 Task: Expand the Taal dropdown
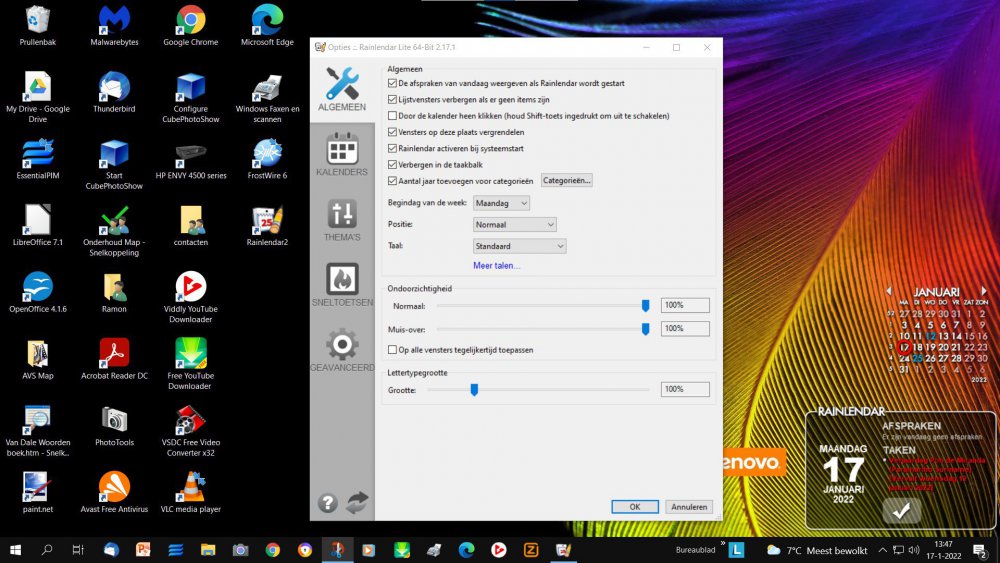(x=519, y=246)
